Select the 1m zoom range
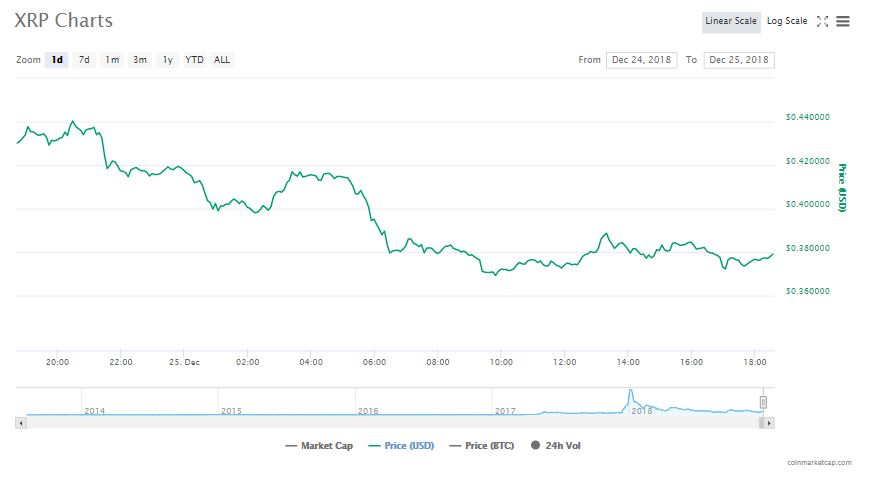 (112, 60)
